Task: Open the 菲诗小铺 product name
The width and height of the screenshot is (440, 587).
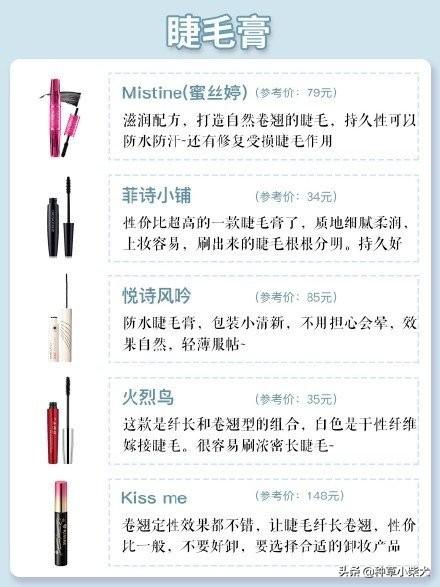Action: tap(157, 196)
